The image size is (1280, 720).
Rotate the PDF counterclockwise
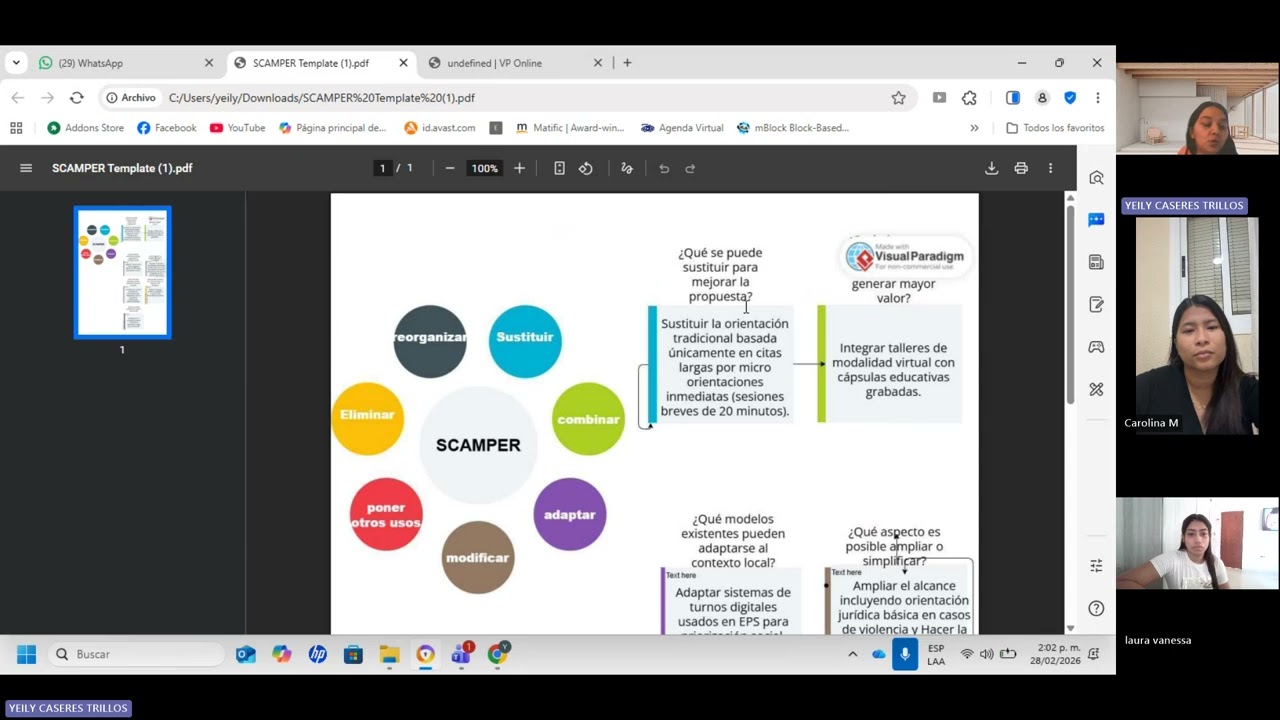point(586,168)
